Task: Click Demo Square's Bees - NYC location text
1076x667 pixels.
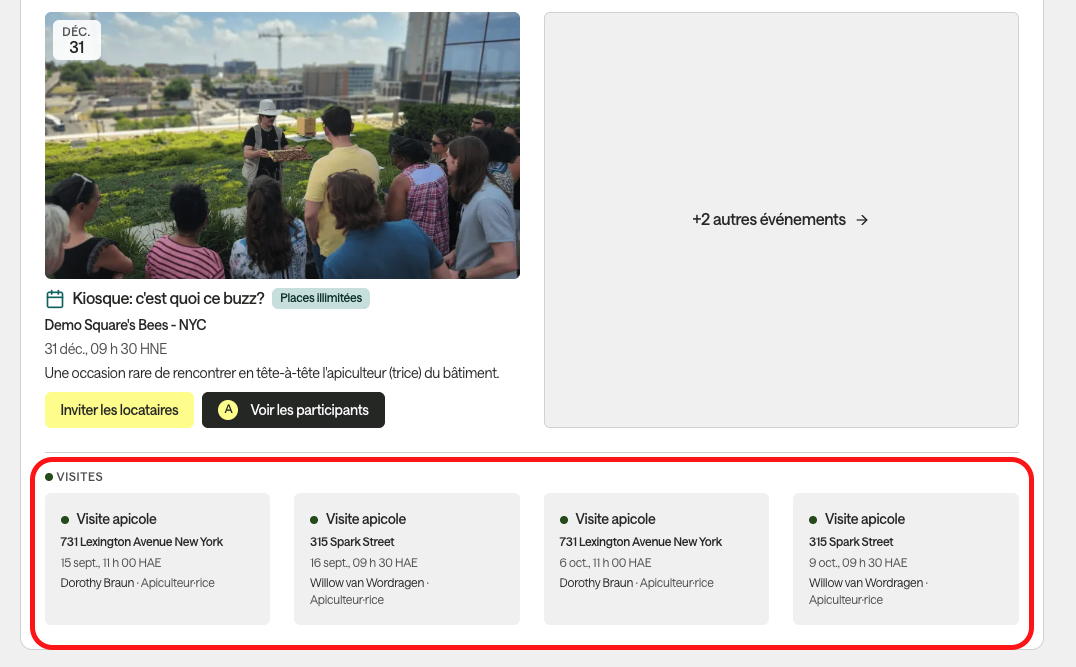Action: coord(126,325)
